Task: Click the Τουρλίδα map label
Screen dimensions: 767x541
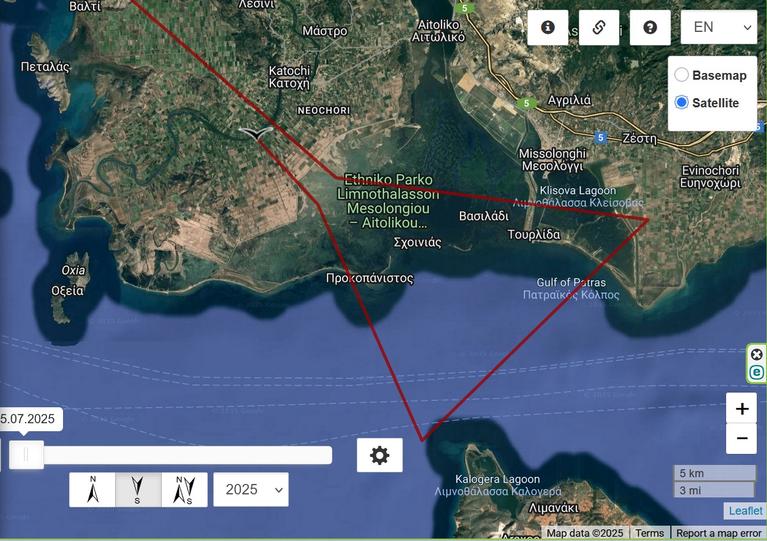Action: coord(534,235)
